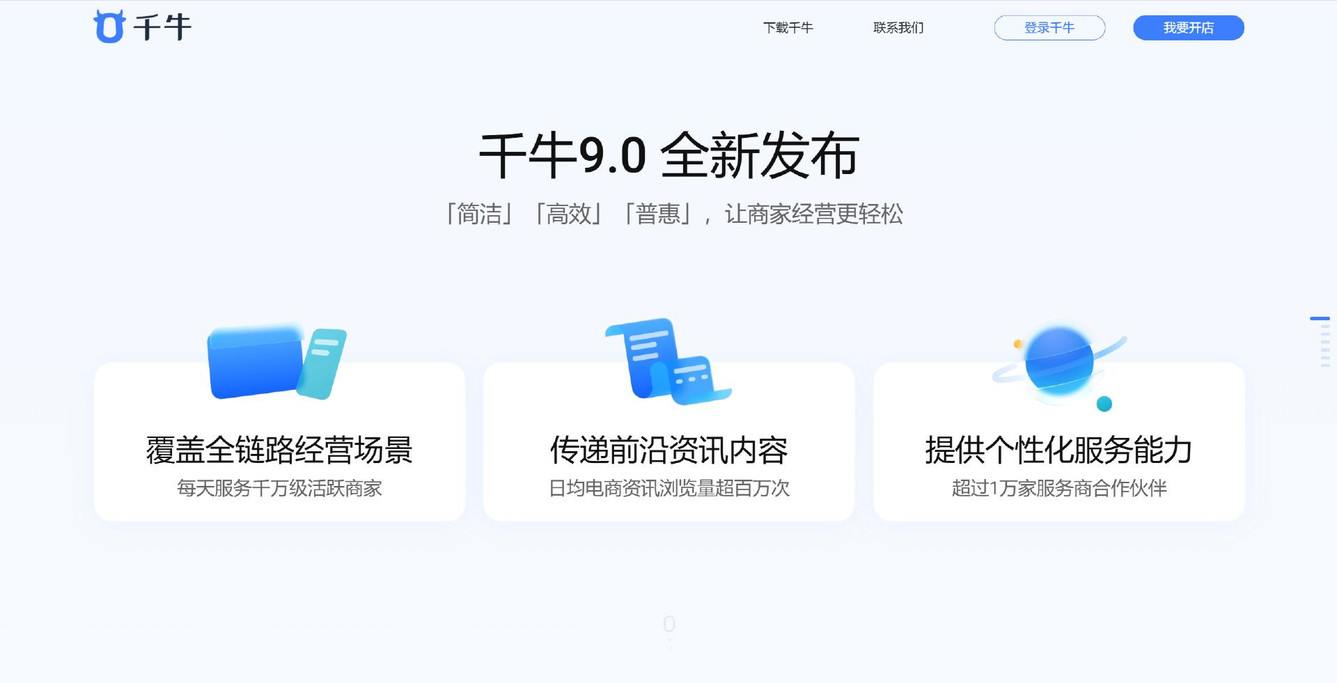
Task: Open the 下载千牛 navigation link
Action: [x=788, y=28]
